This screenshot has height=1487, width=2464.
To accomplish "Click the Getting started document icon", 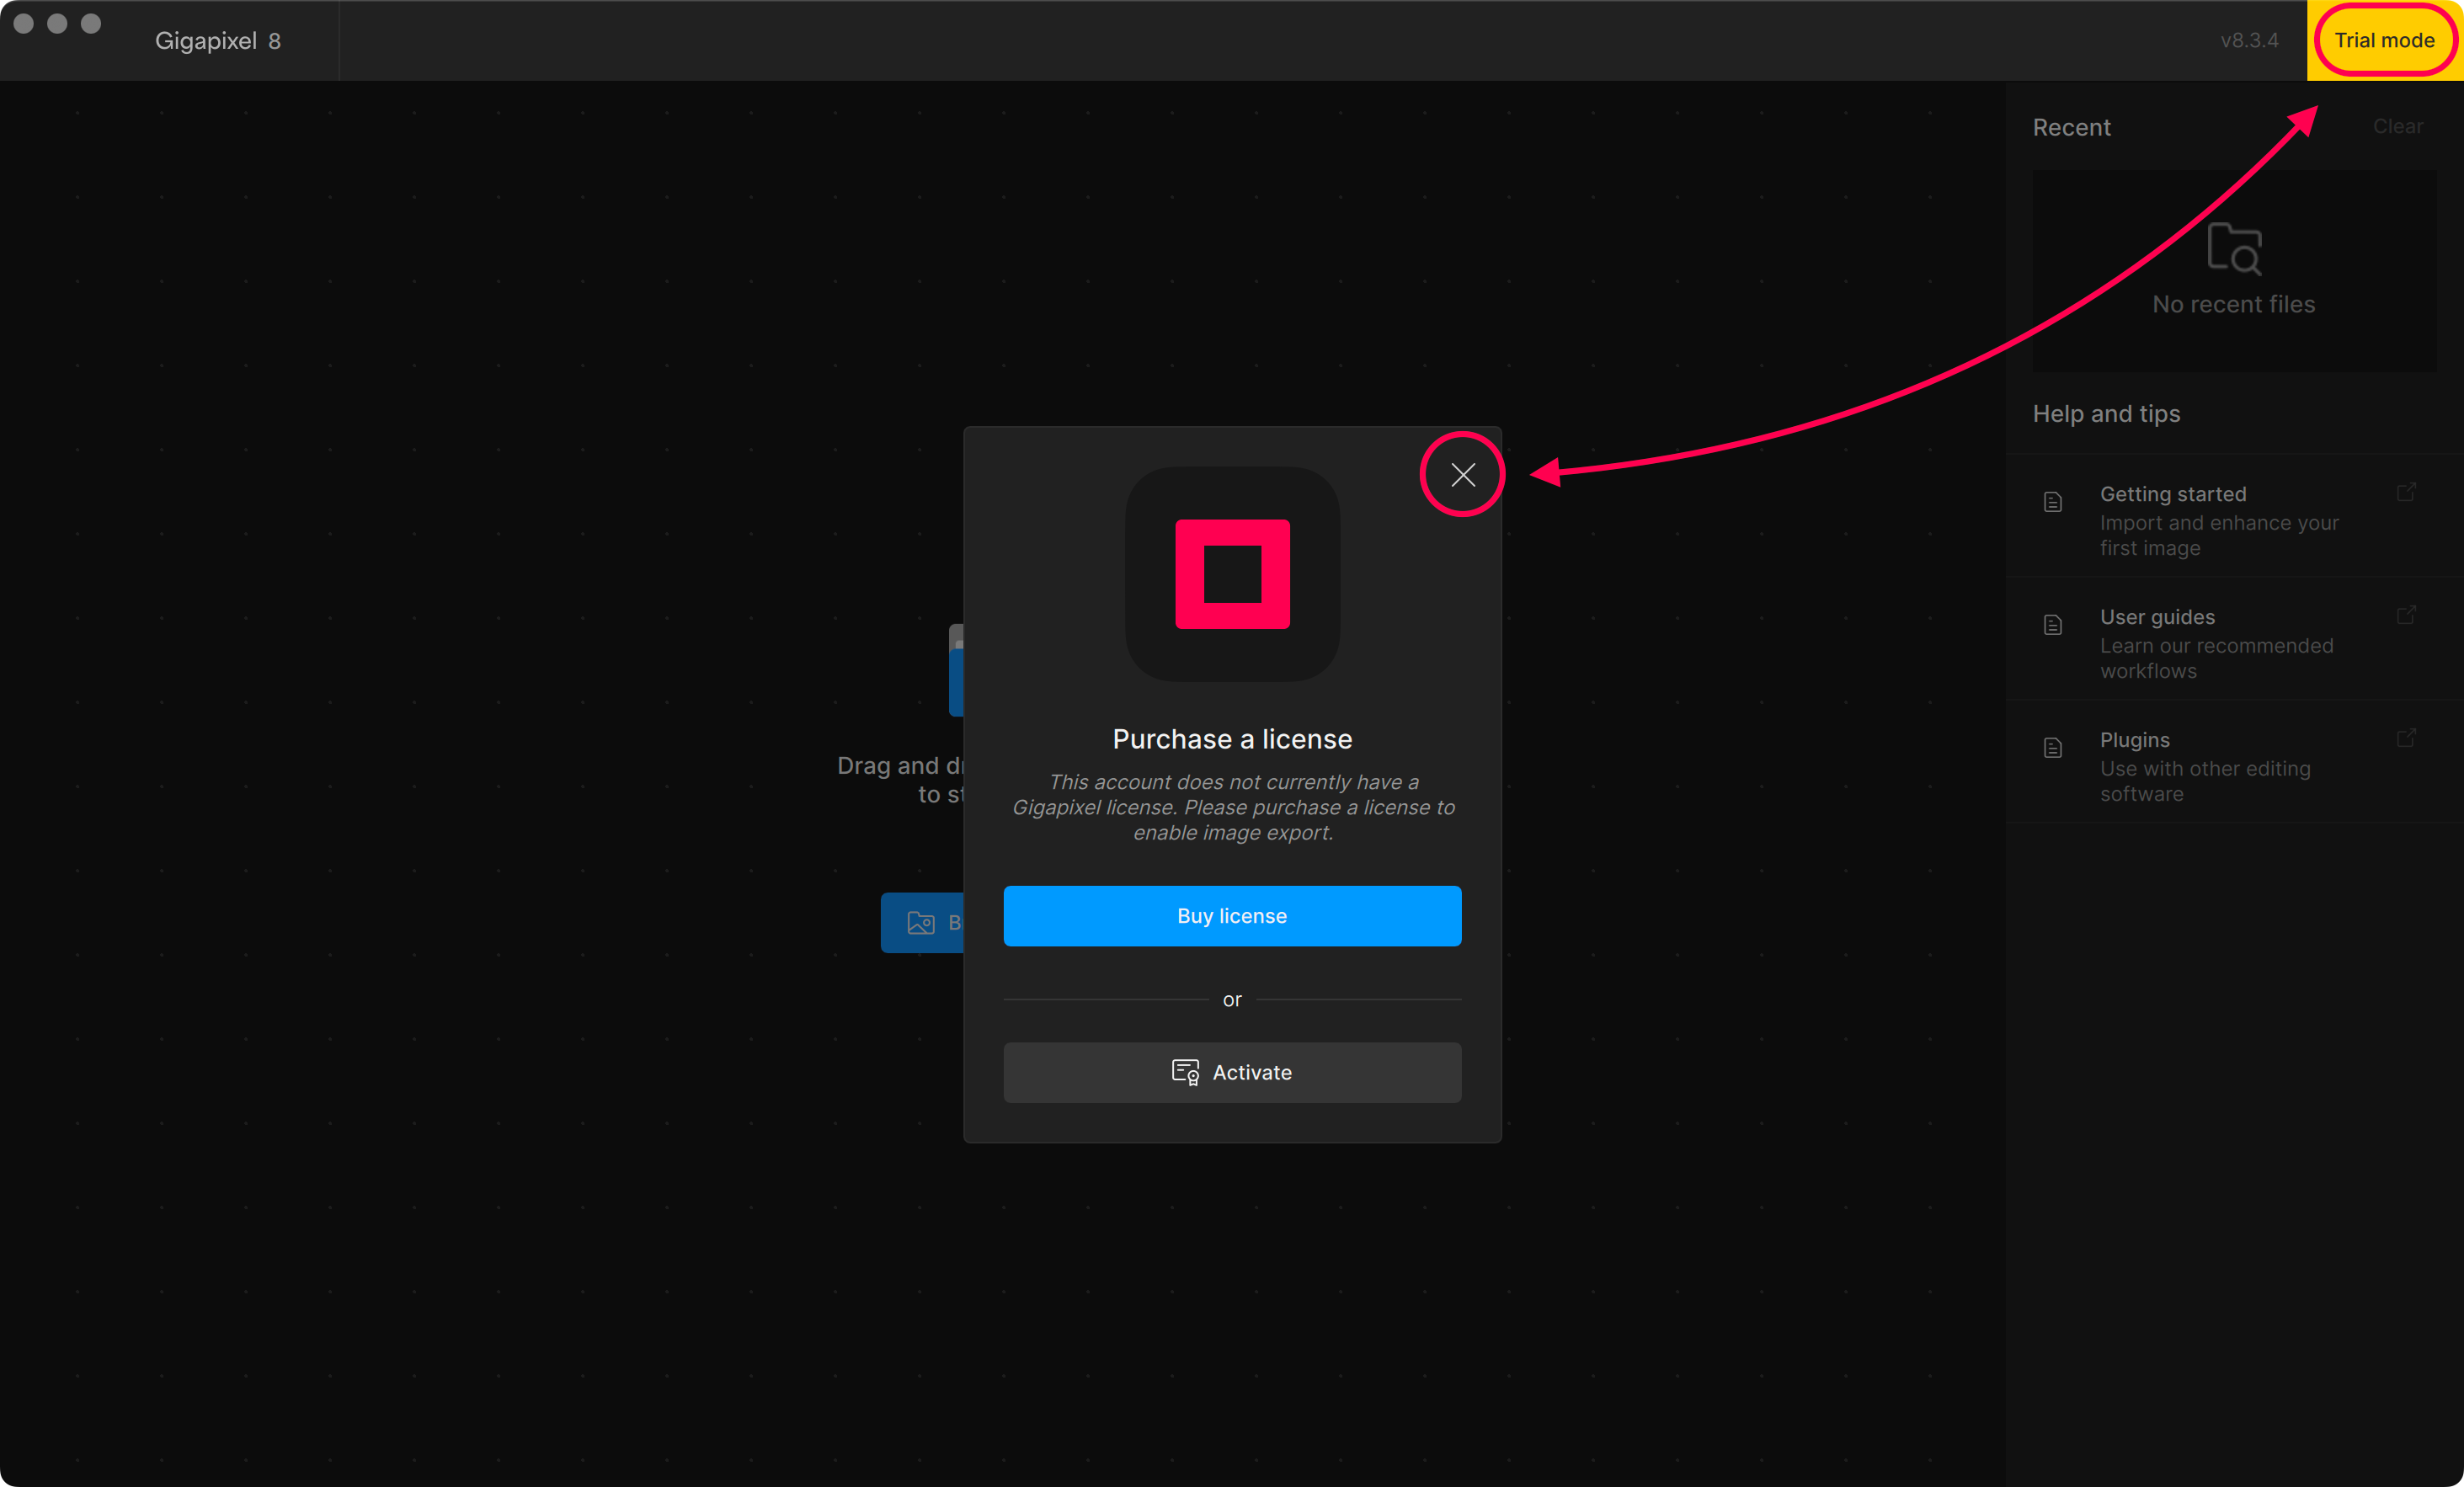I will 2053,502.
